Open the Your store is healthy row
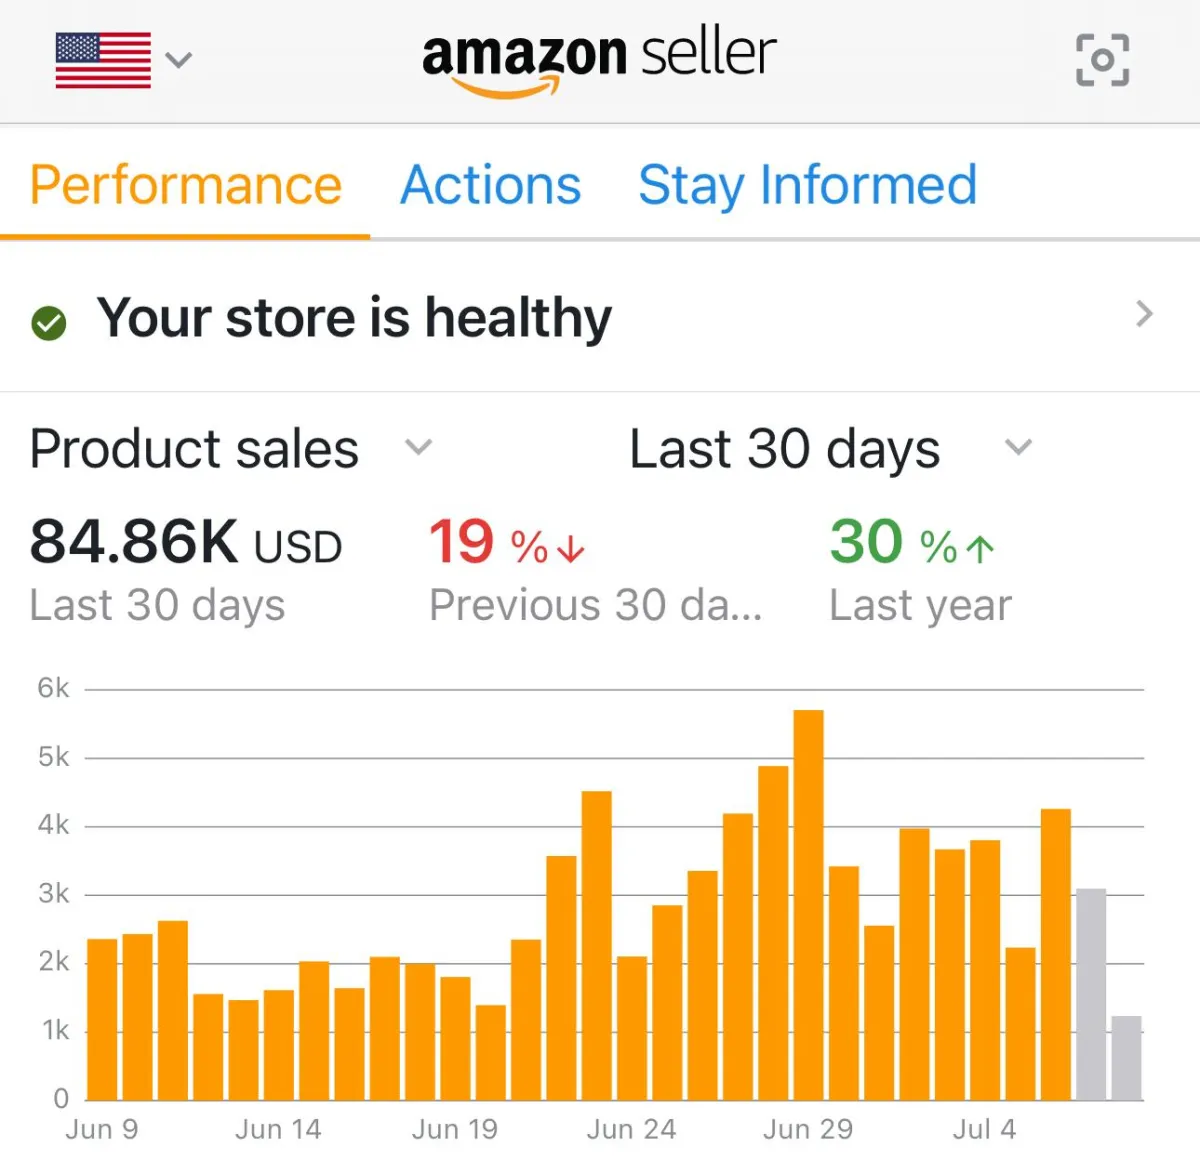Image resolution: width=1200 pixels, height=1160 pixels. click(600, 317)
